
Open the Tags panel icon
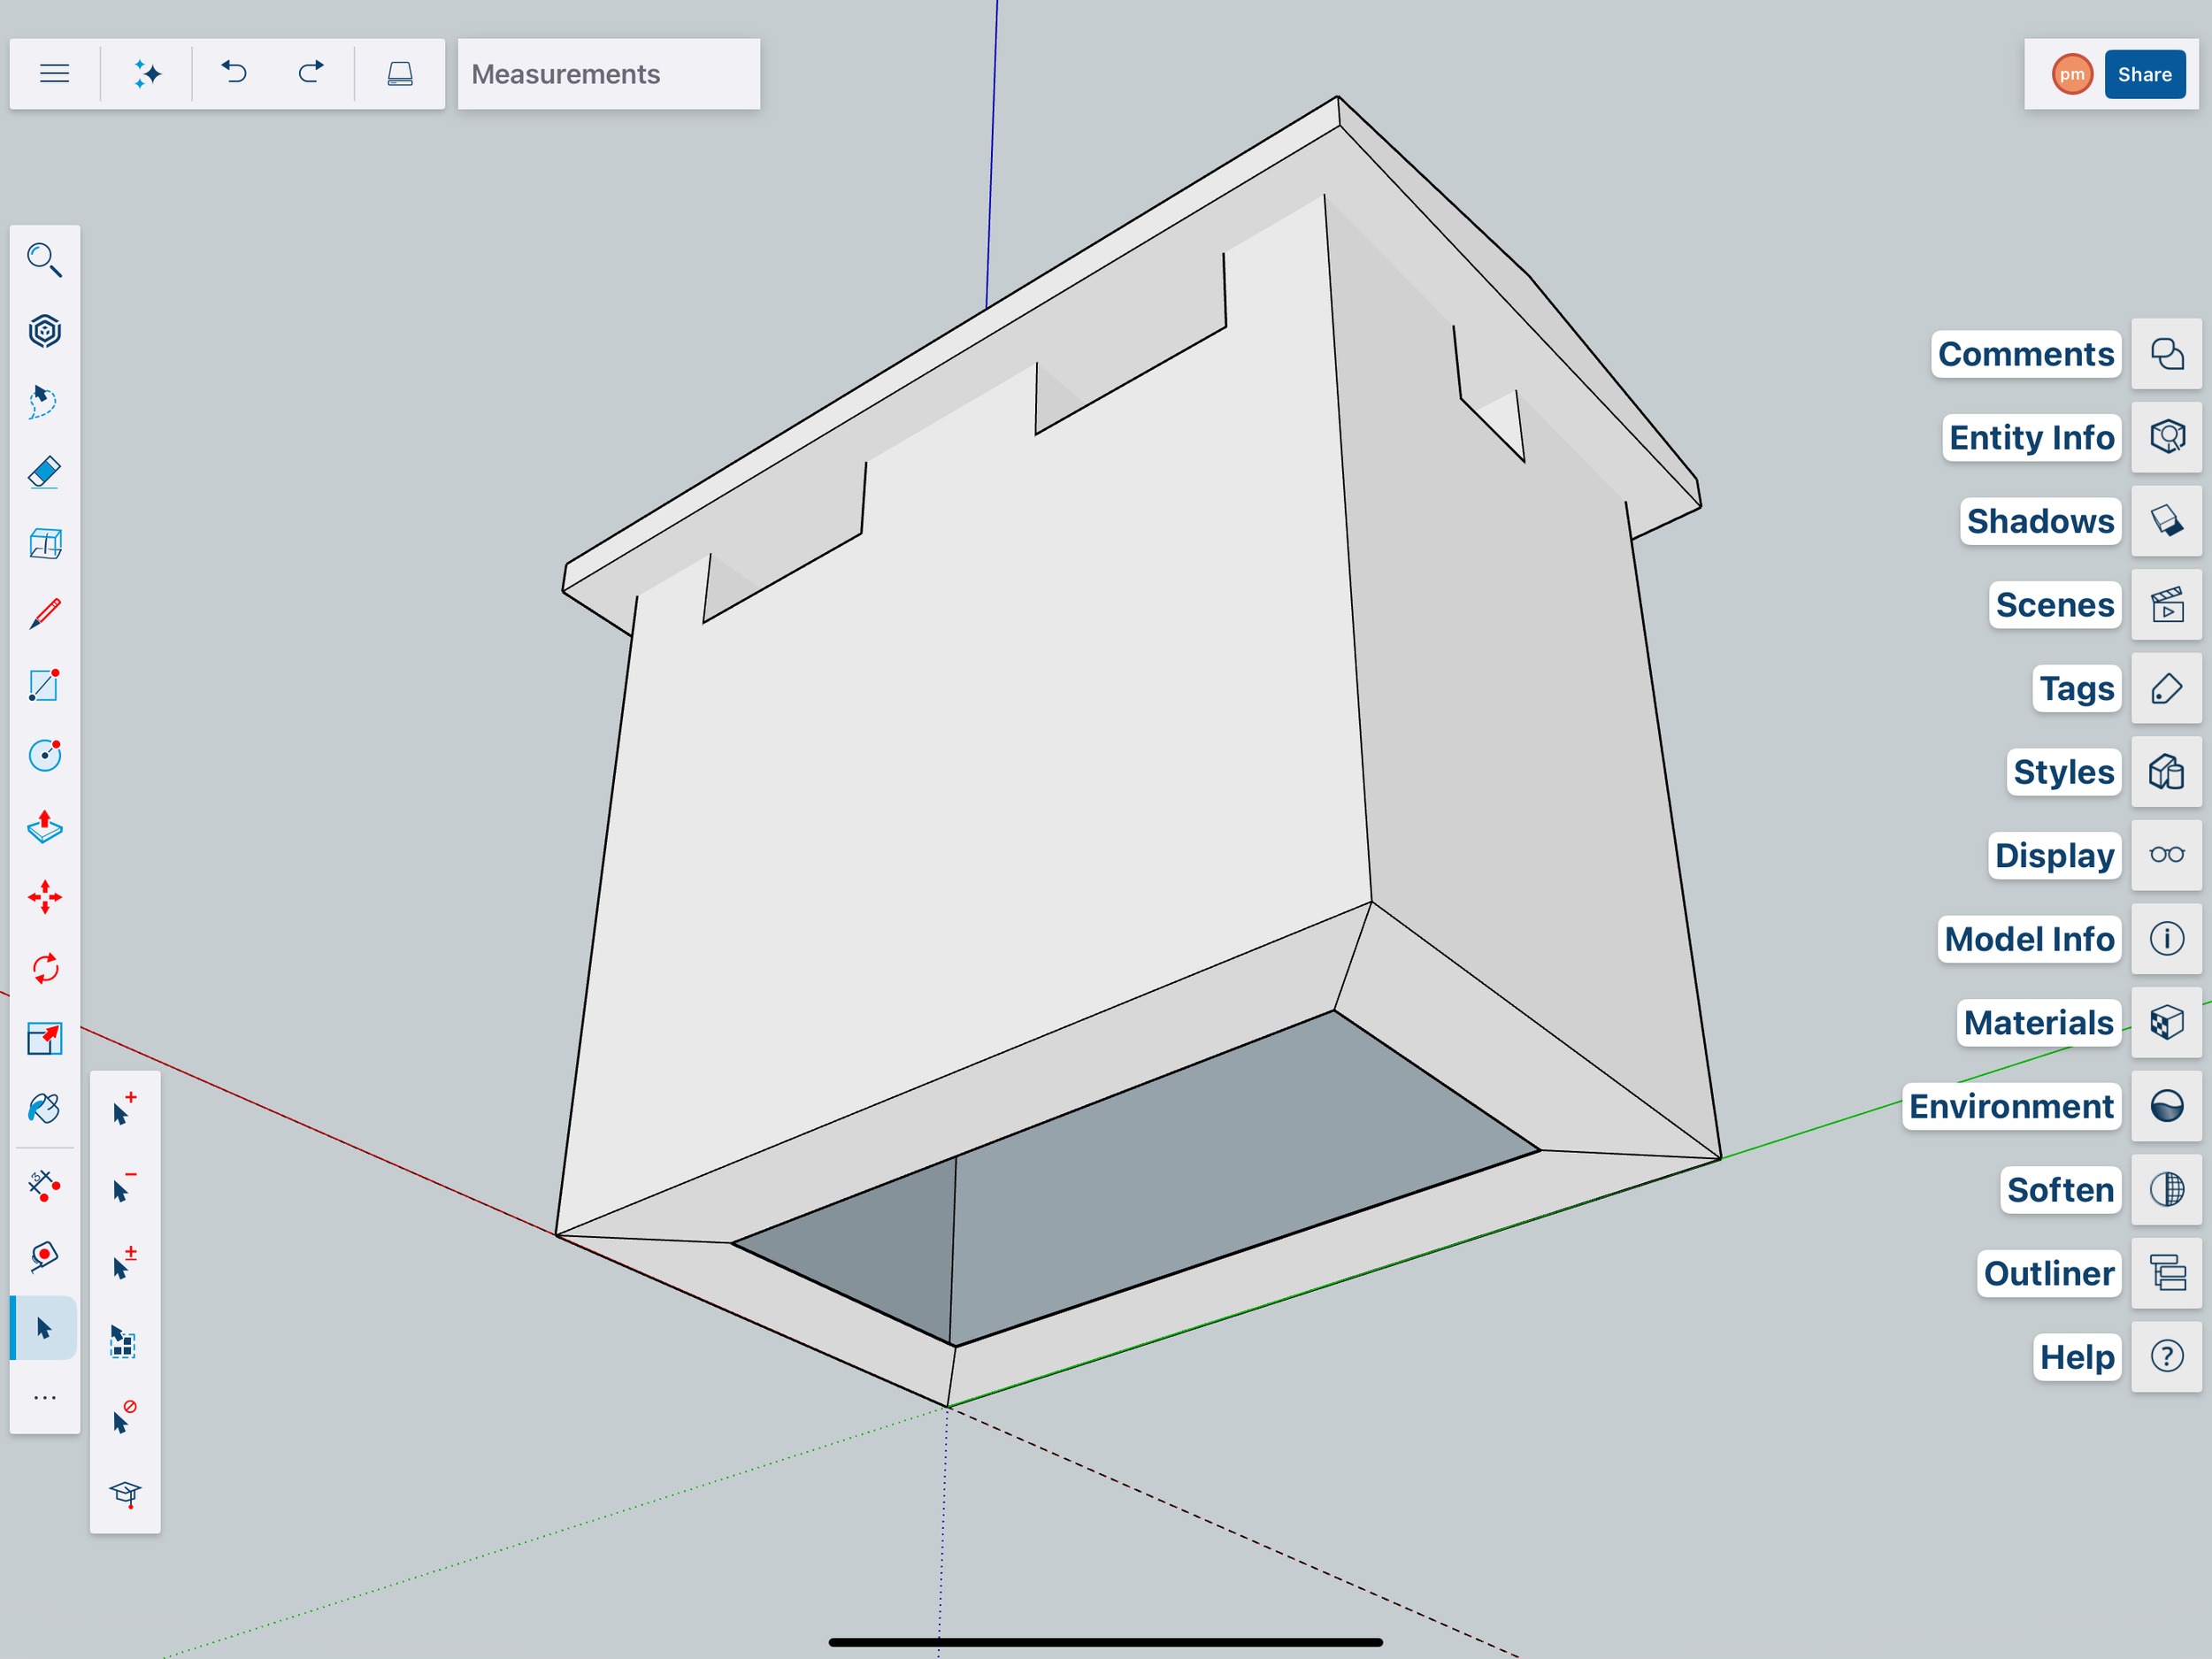coord(2167,689)
